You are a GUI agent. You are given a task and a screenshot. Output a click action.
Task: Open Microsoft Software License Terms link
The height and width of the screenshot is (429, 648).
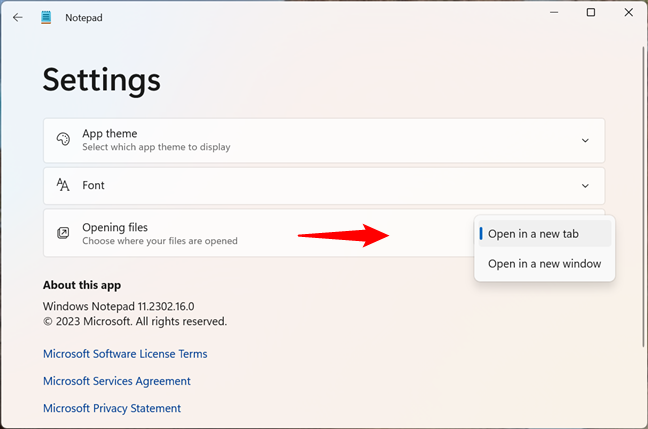[125, 354]
